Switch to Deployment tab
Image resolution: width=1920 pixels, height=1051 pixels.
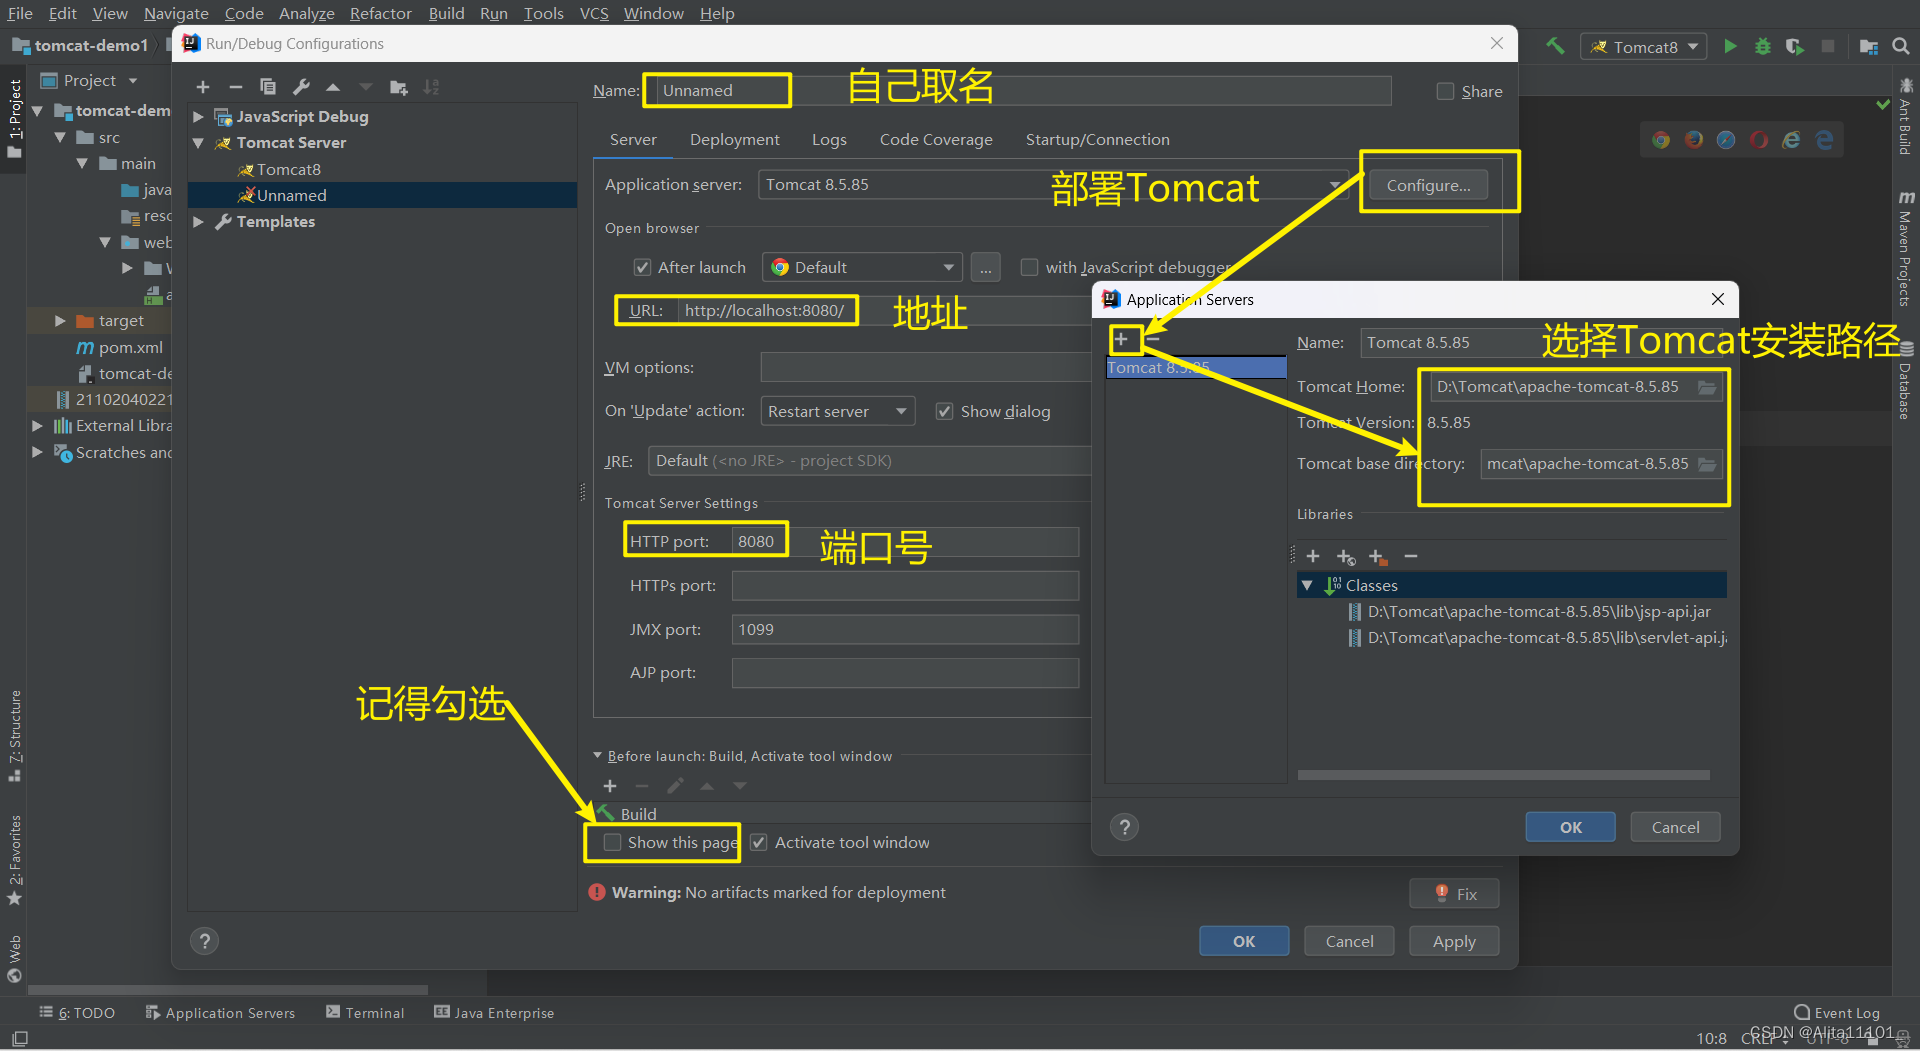pos(734,140)
